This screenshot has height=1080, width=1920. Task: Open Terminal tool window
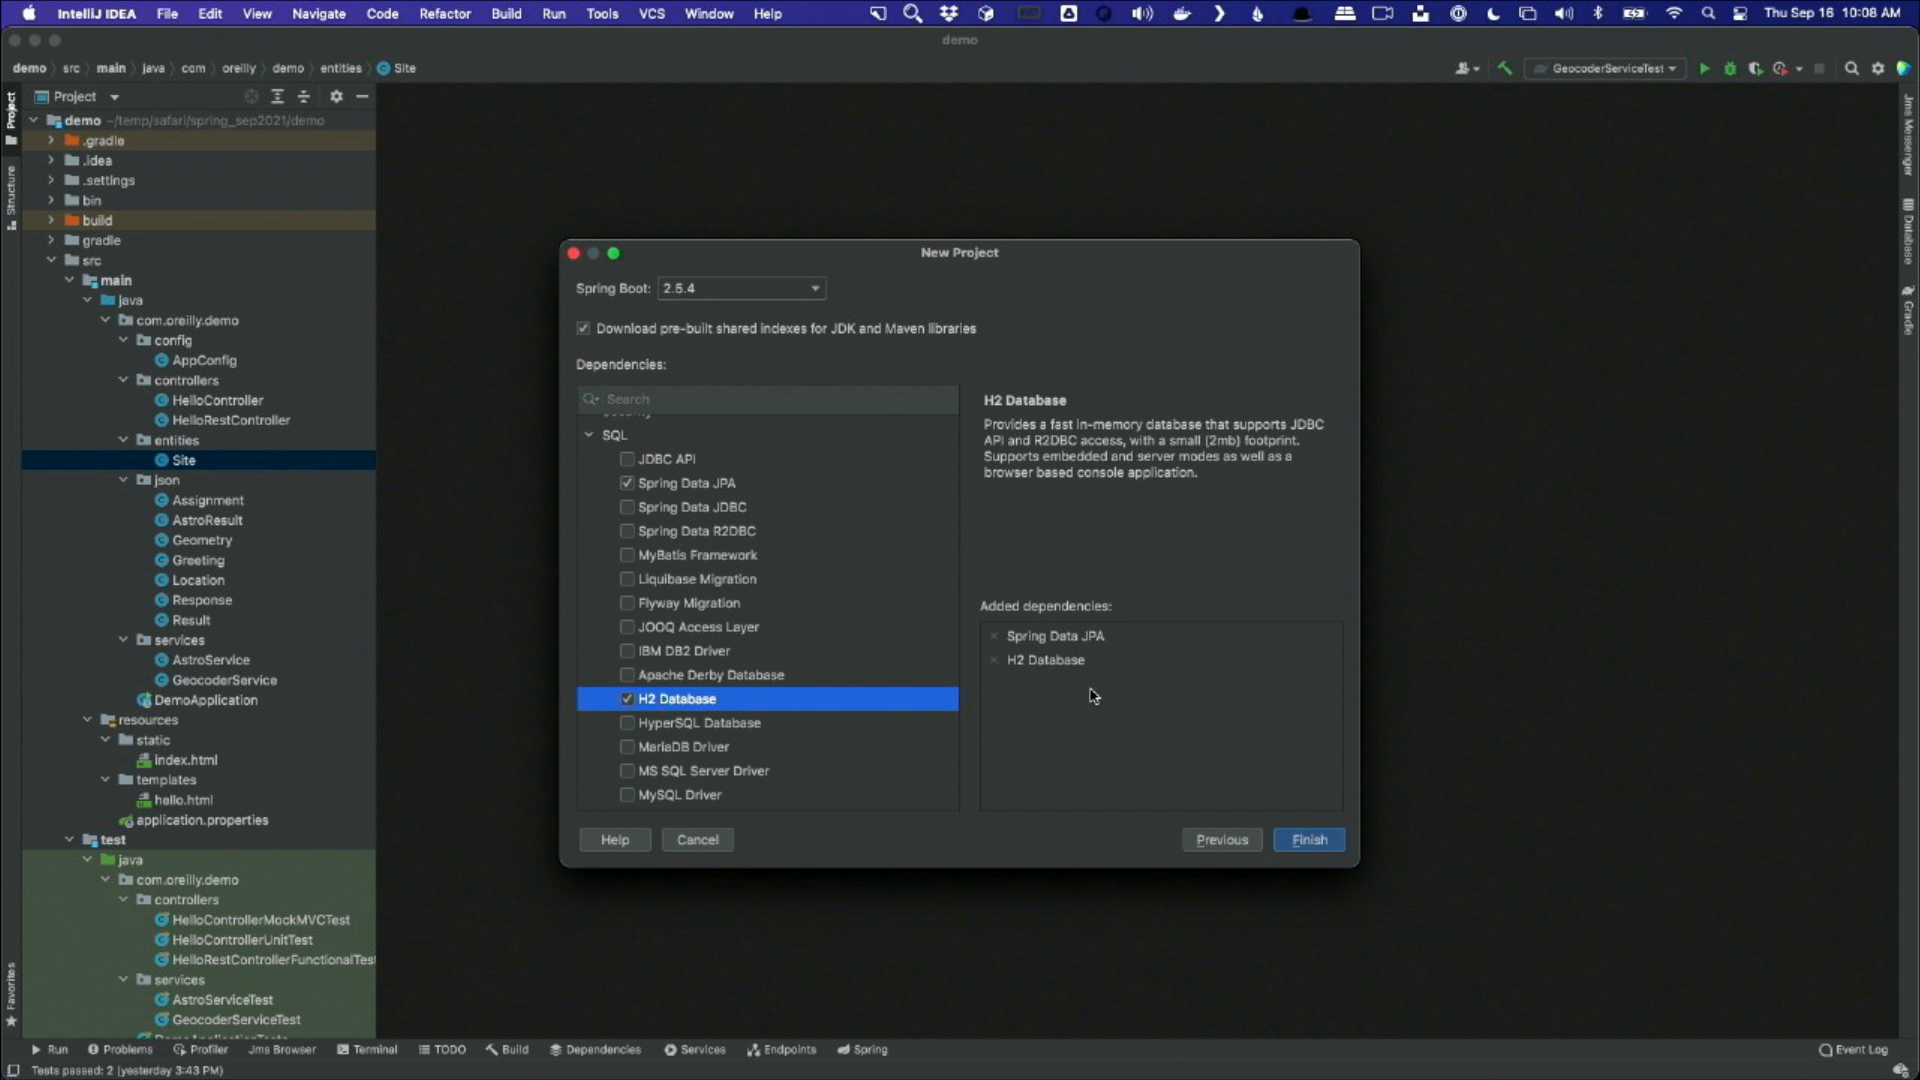pyautogui.click(x=367, y=1050)
